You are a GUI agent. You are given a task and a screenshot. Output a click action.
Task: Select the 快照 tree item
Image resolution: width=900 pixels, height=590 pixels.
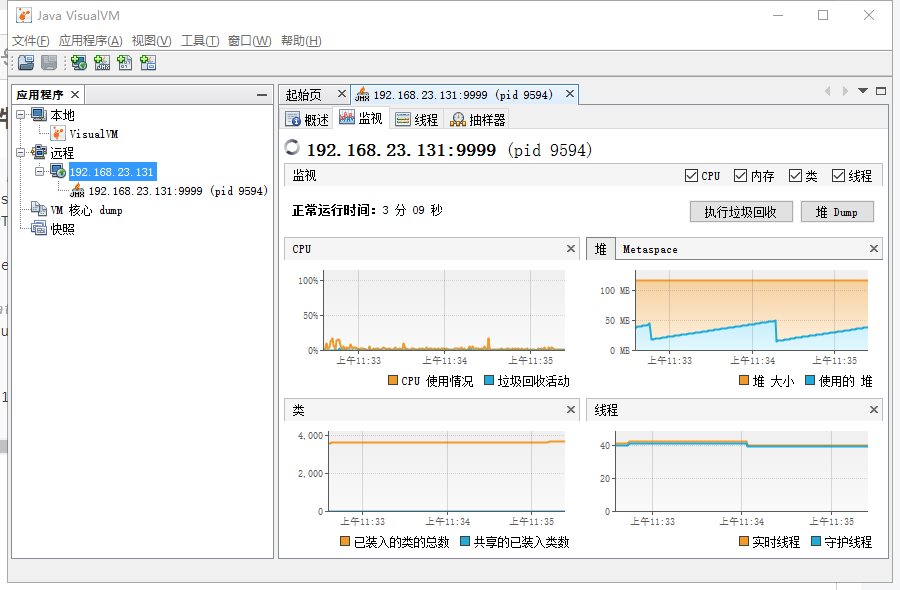pyautogui.click(x=63, y=229)
